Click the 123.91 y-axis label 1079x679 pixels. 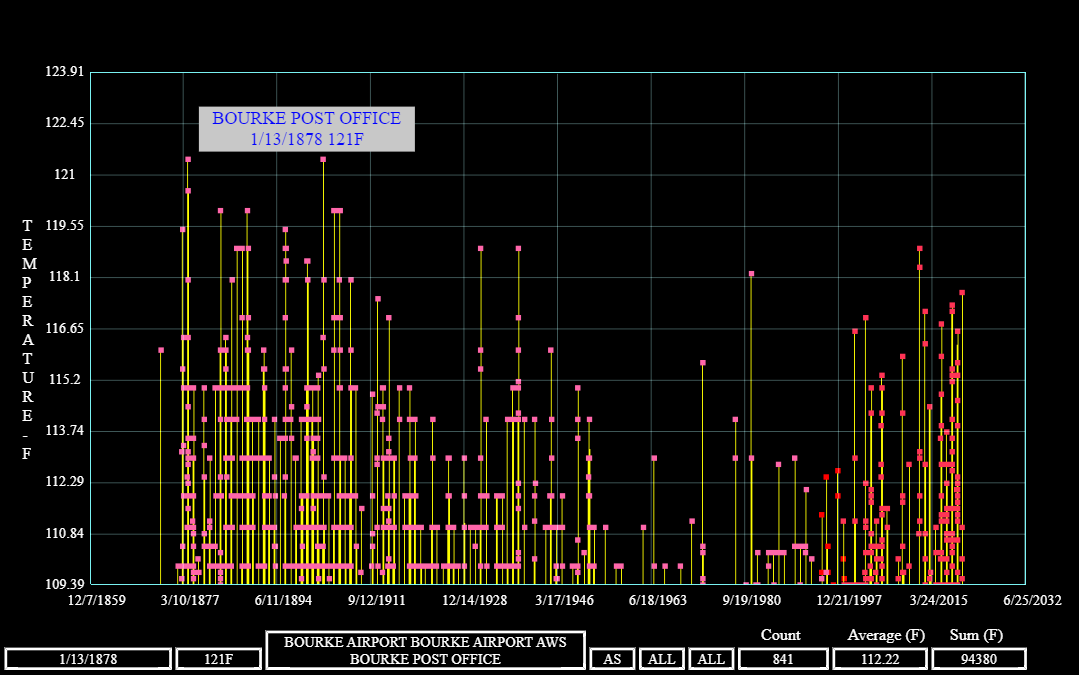(64, 72)
